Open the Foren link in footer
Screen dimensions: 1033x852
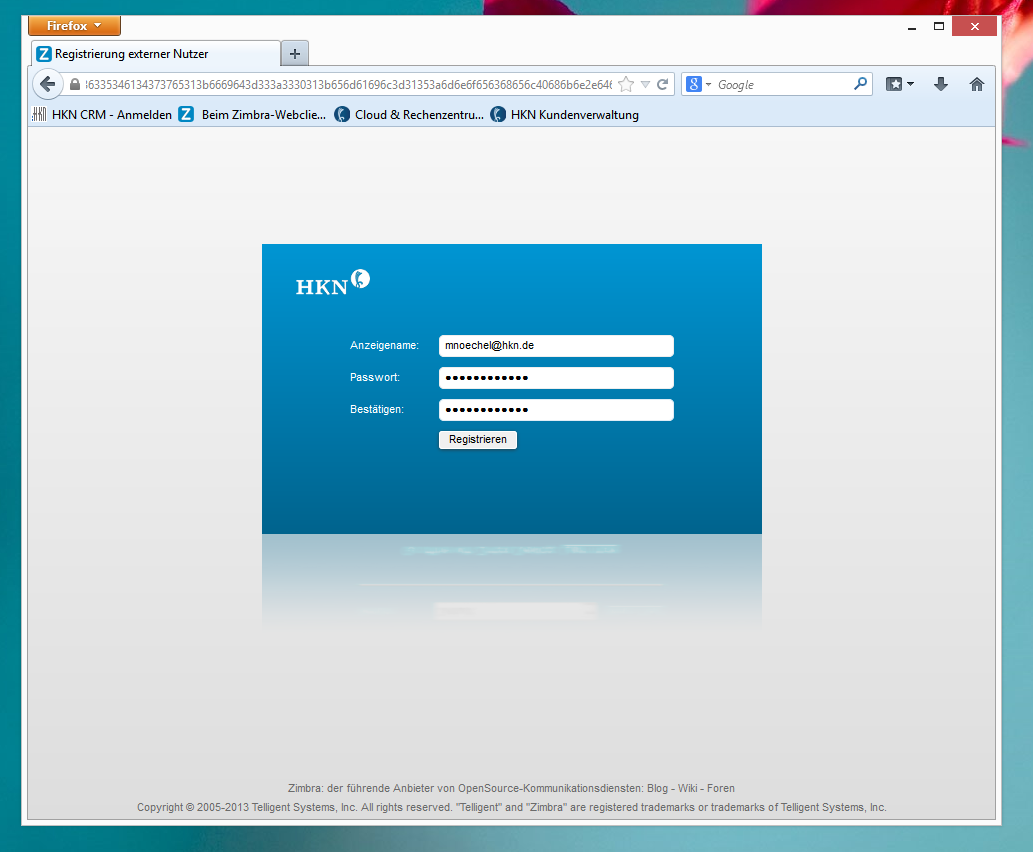[x=720, y=788]
